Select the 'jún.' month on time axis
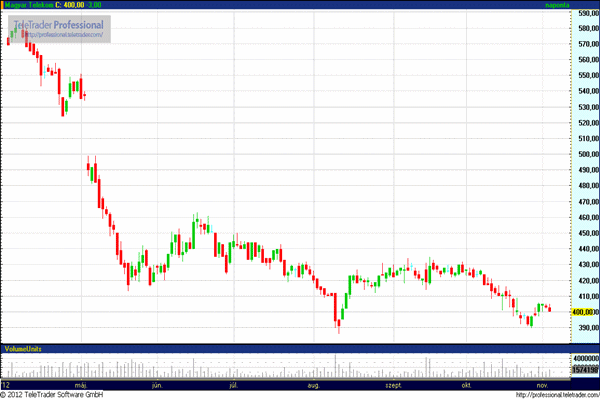The width and height of the screenshot is (600, 400). (156, 383)
